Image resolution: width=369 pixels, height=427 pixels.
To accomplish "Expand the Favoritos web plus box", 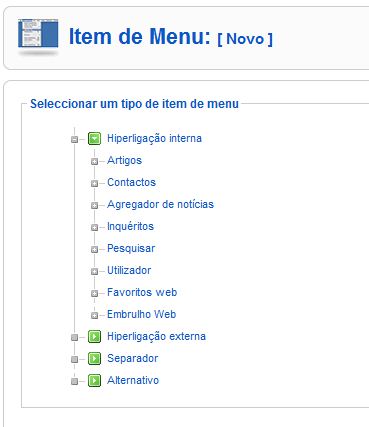I will click(94, 294).
